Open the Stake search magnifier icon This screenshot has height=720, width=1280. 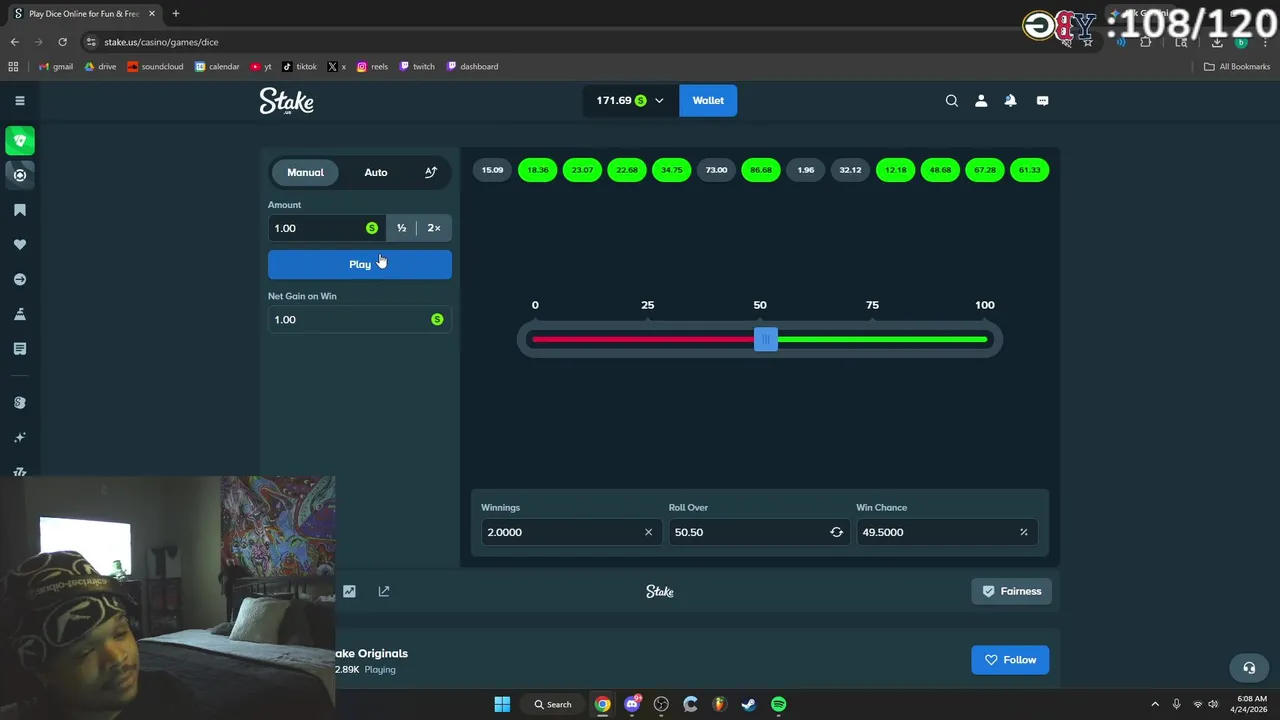click(x=952, y=100)
